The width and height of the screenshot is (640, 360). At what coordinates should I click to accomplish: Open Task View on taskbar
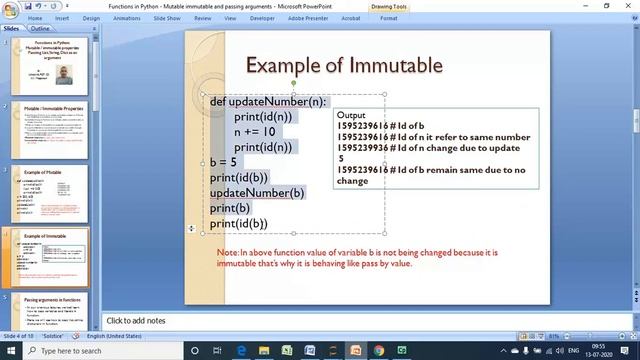click(217, 351)
